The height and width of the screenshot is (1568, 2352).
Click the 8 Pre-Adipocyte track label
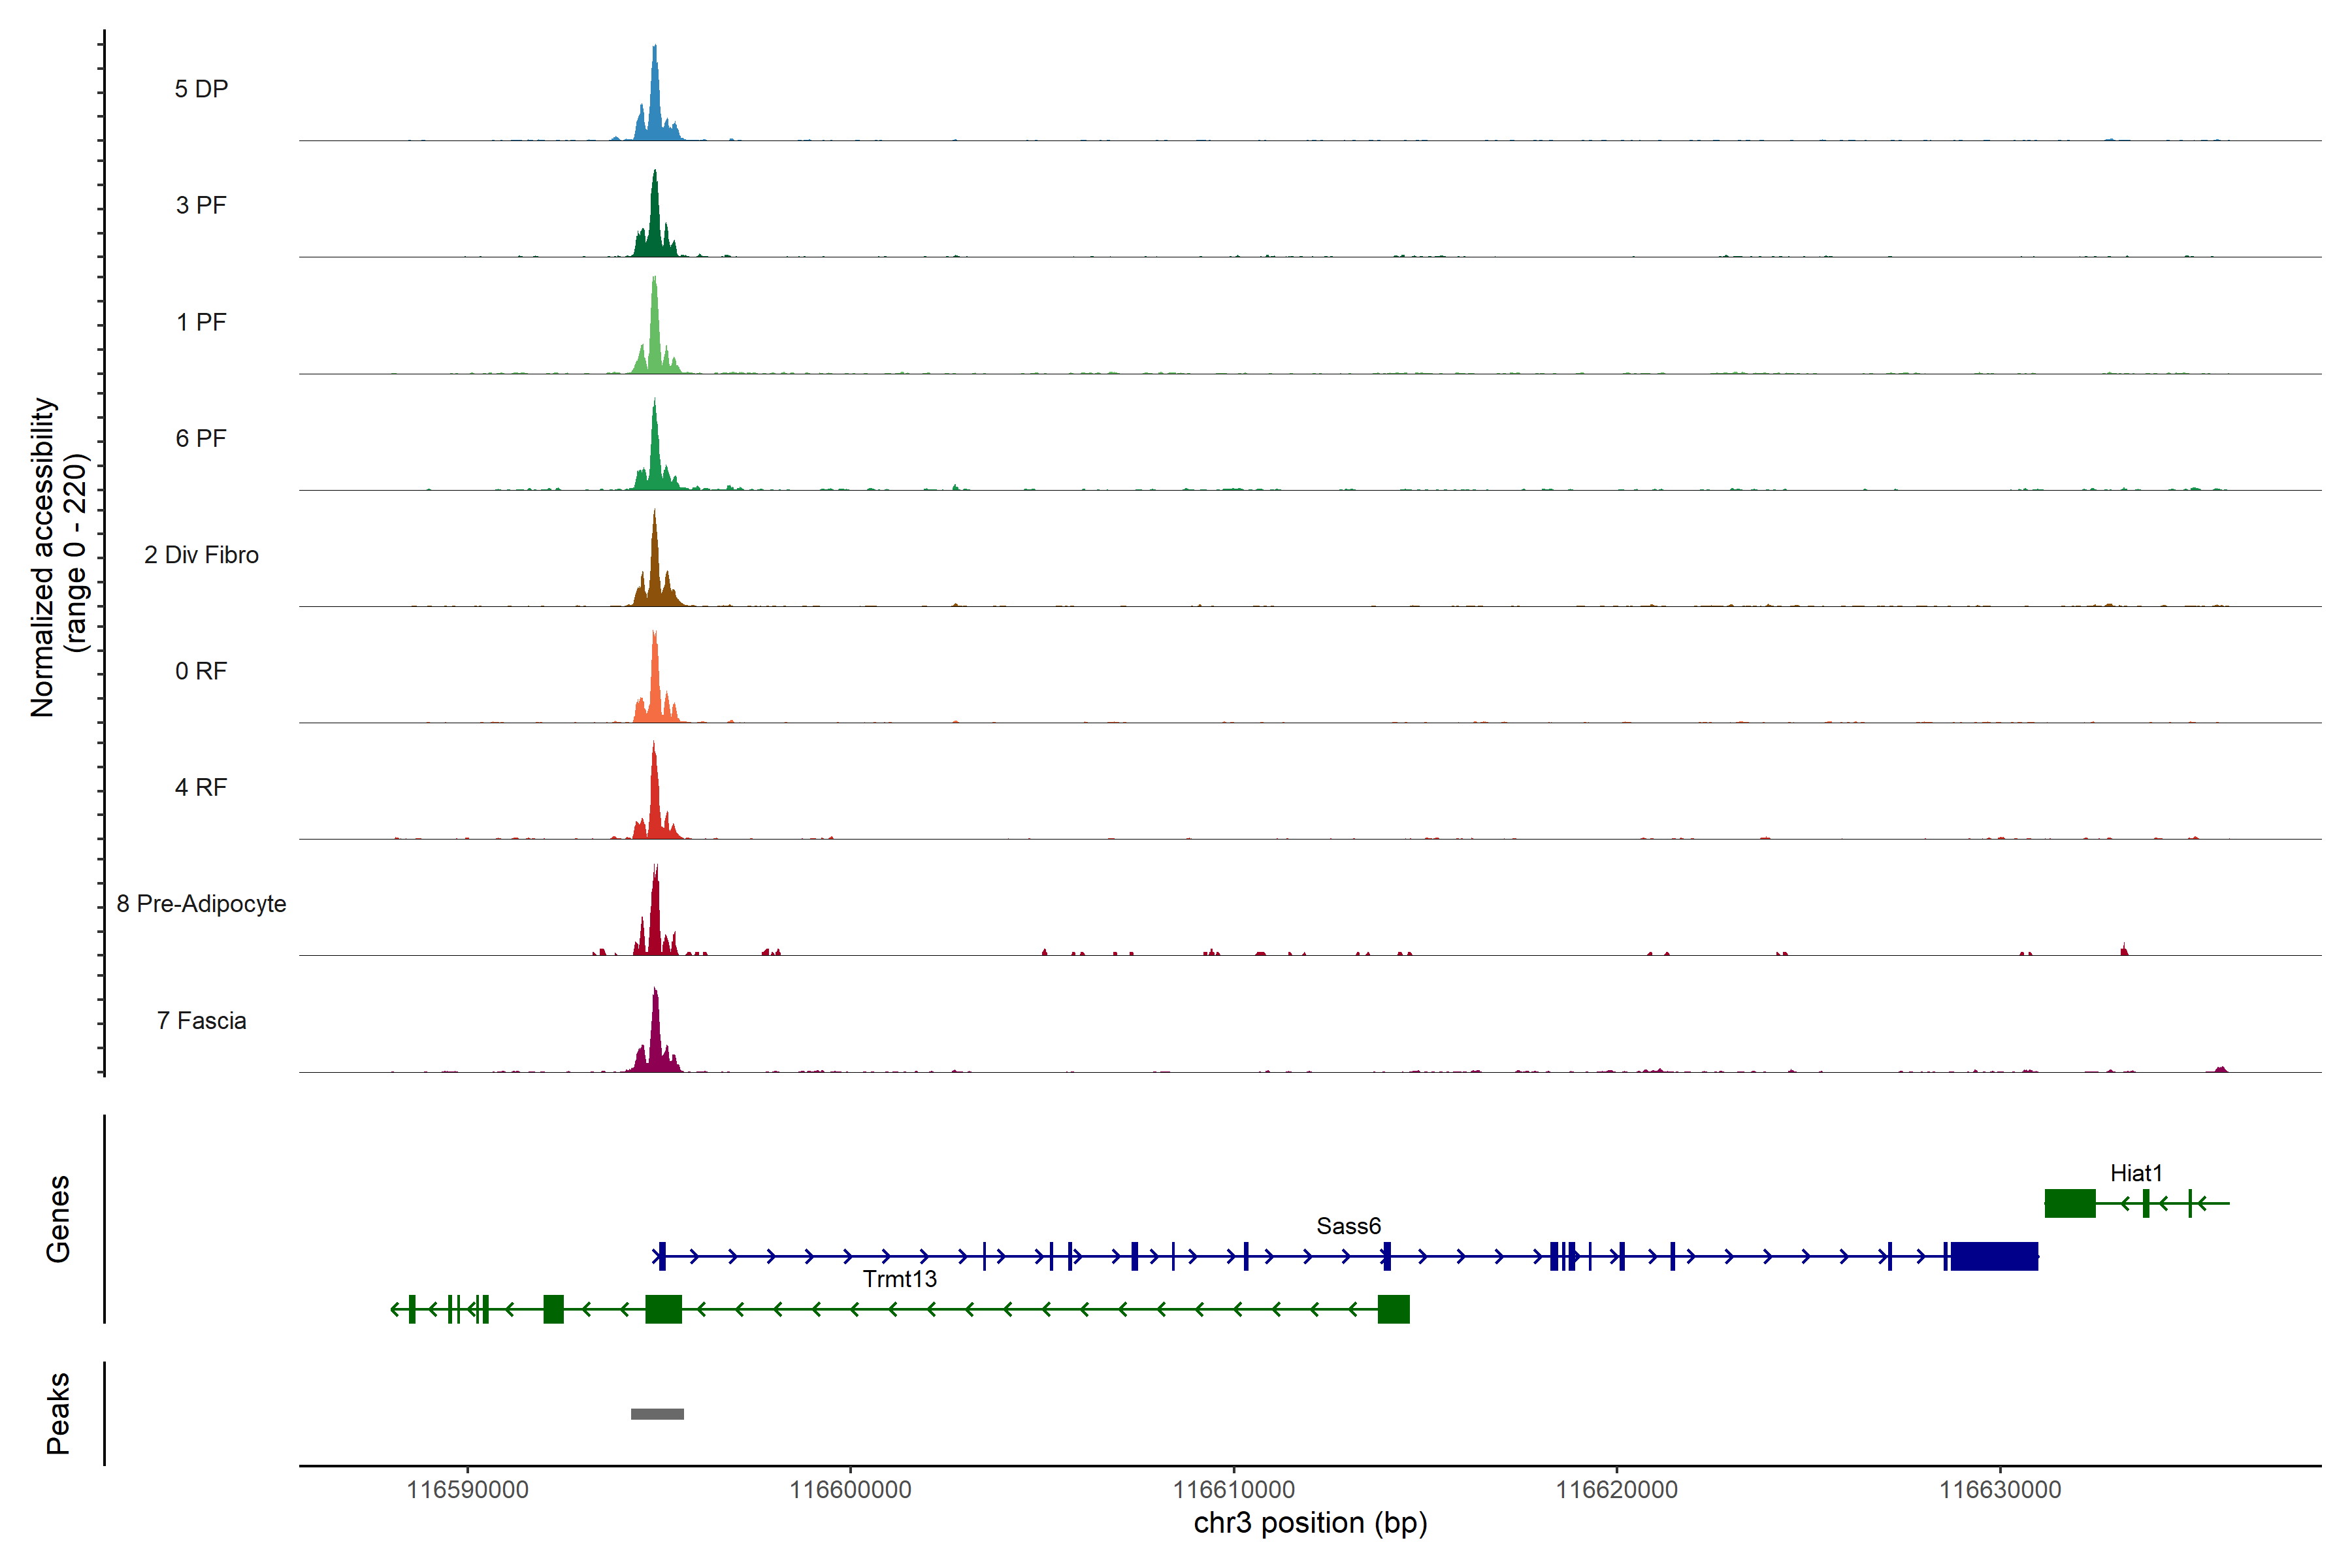click(201, 904)
